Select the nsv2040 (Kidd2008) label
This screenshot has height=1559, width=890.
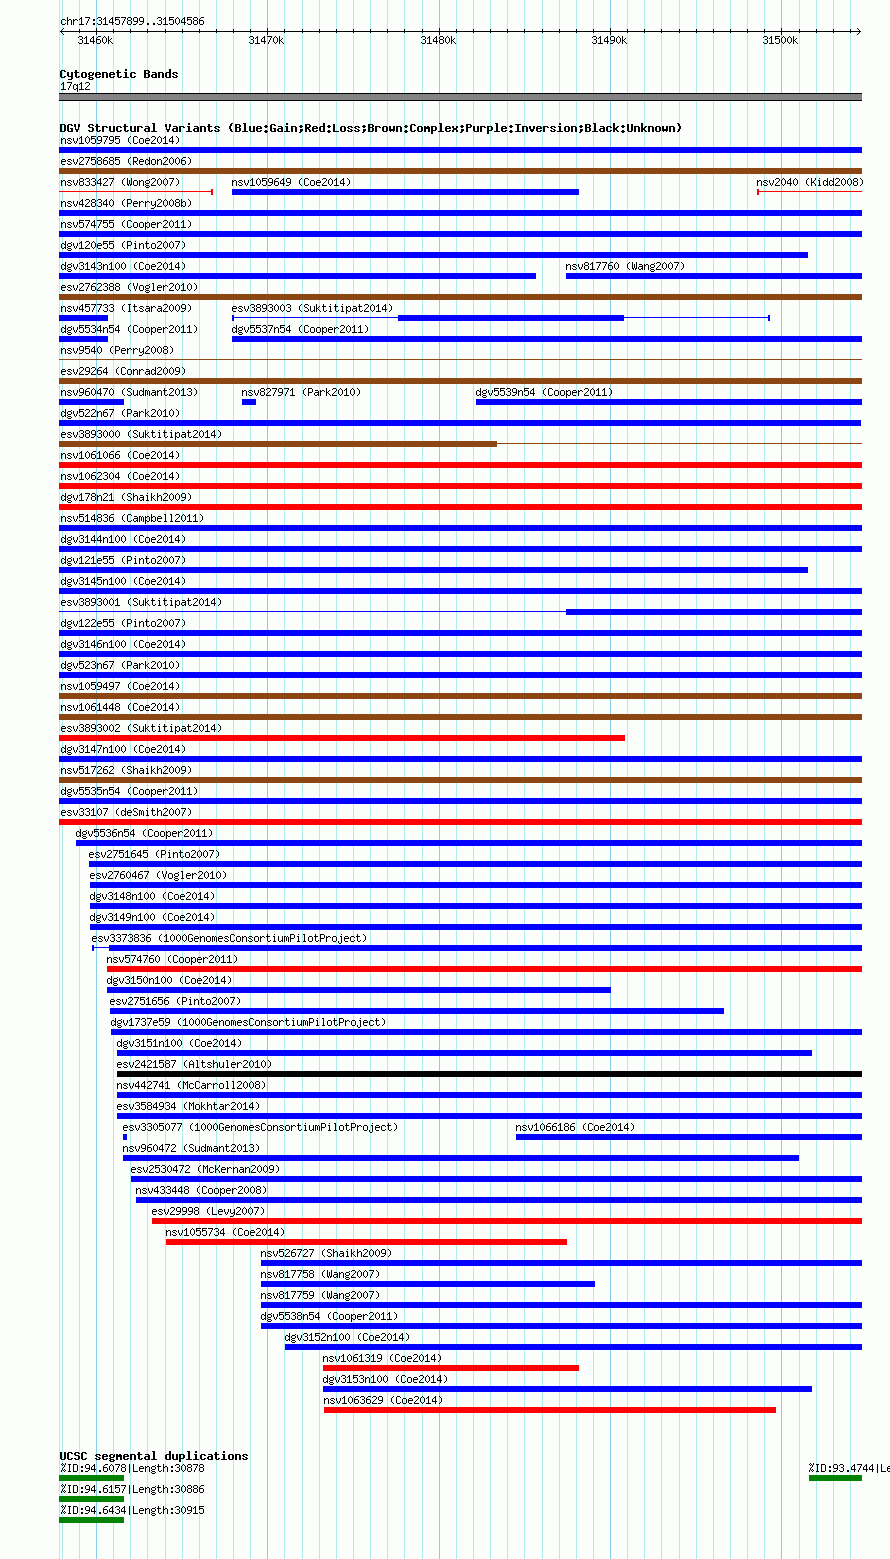(x=809, y=182)
